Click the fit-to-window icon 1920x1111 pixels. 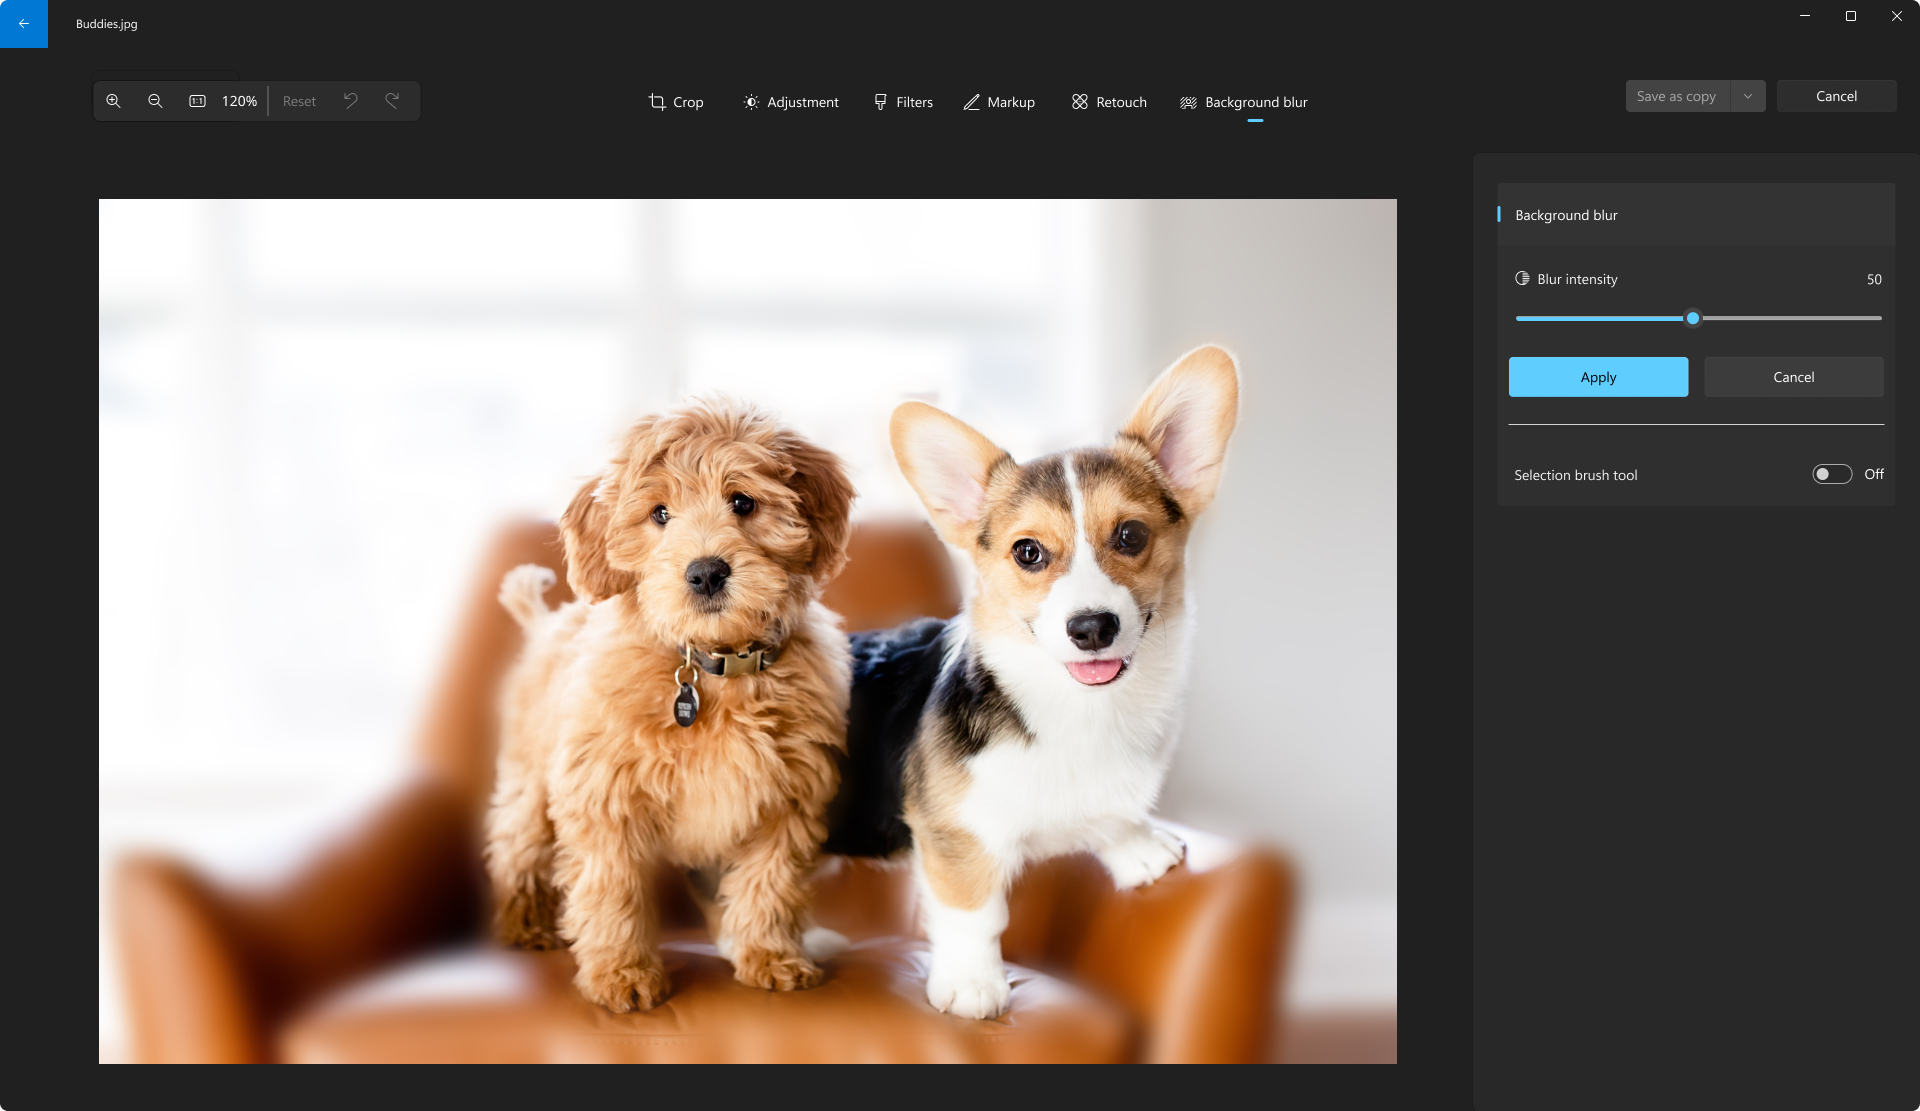pyautogui.click(x=196, y=101)
